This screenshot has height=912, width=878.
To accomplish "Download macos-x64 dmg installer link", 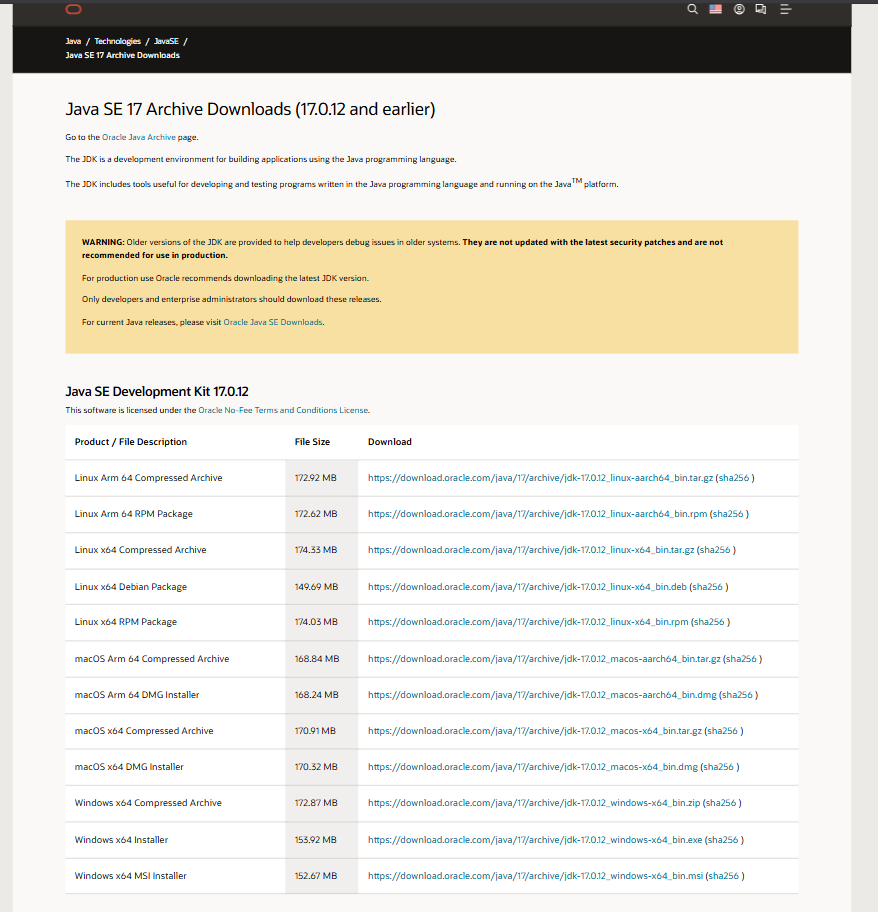I will coord(533,767).
